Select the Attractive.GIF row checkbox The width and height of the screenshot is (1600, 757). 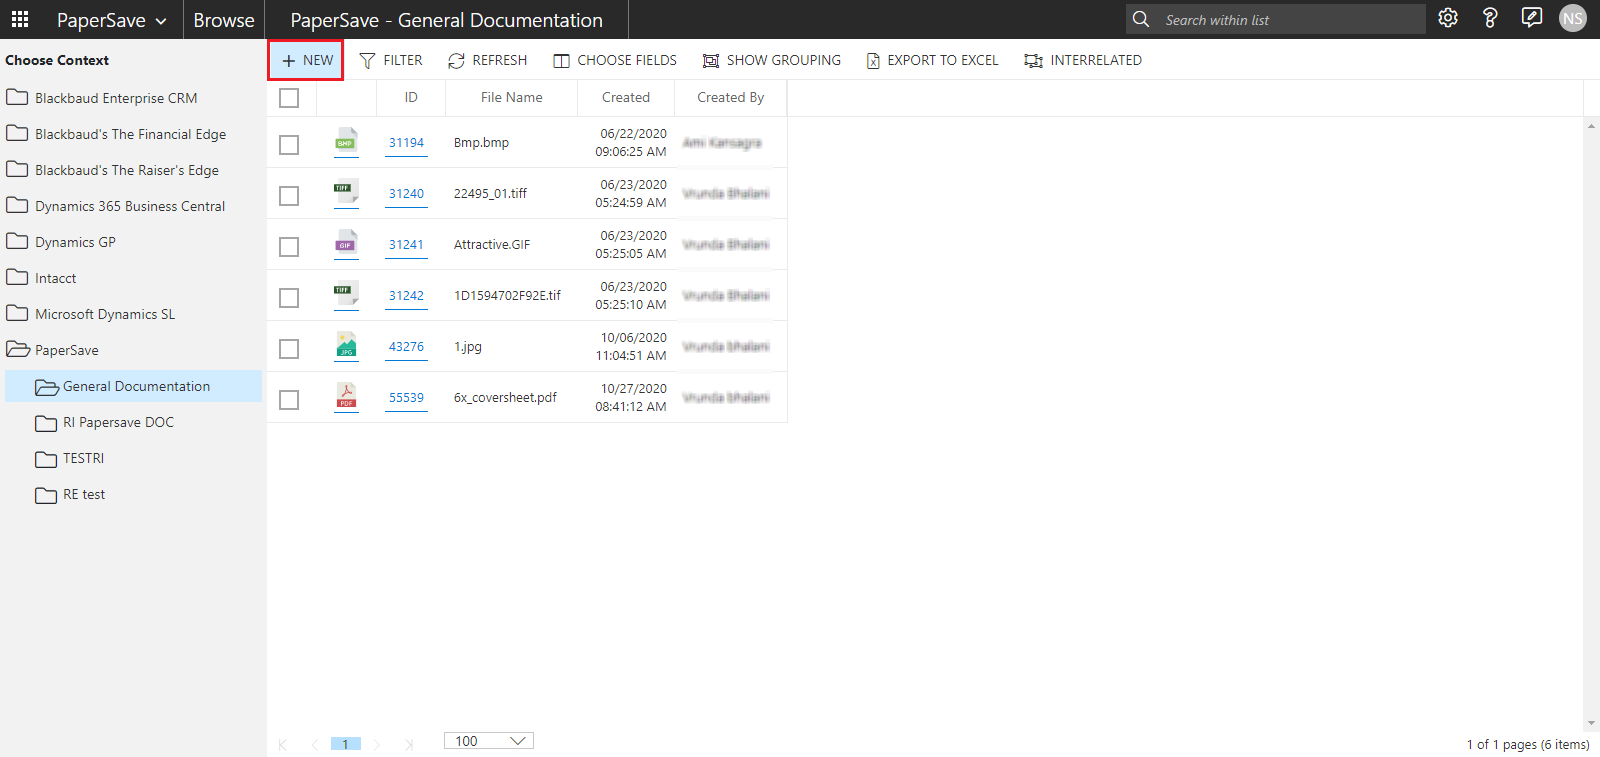pyautogui.click(x=289, y=247)
